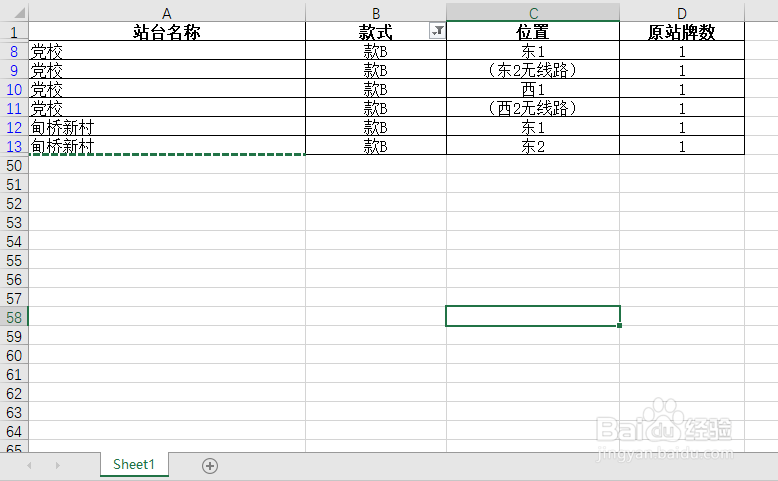Select the 东1 cell in row 8
The height and width of the screenshot is (481, 778).
point(533,51)
